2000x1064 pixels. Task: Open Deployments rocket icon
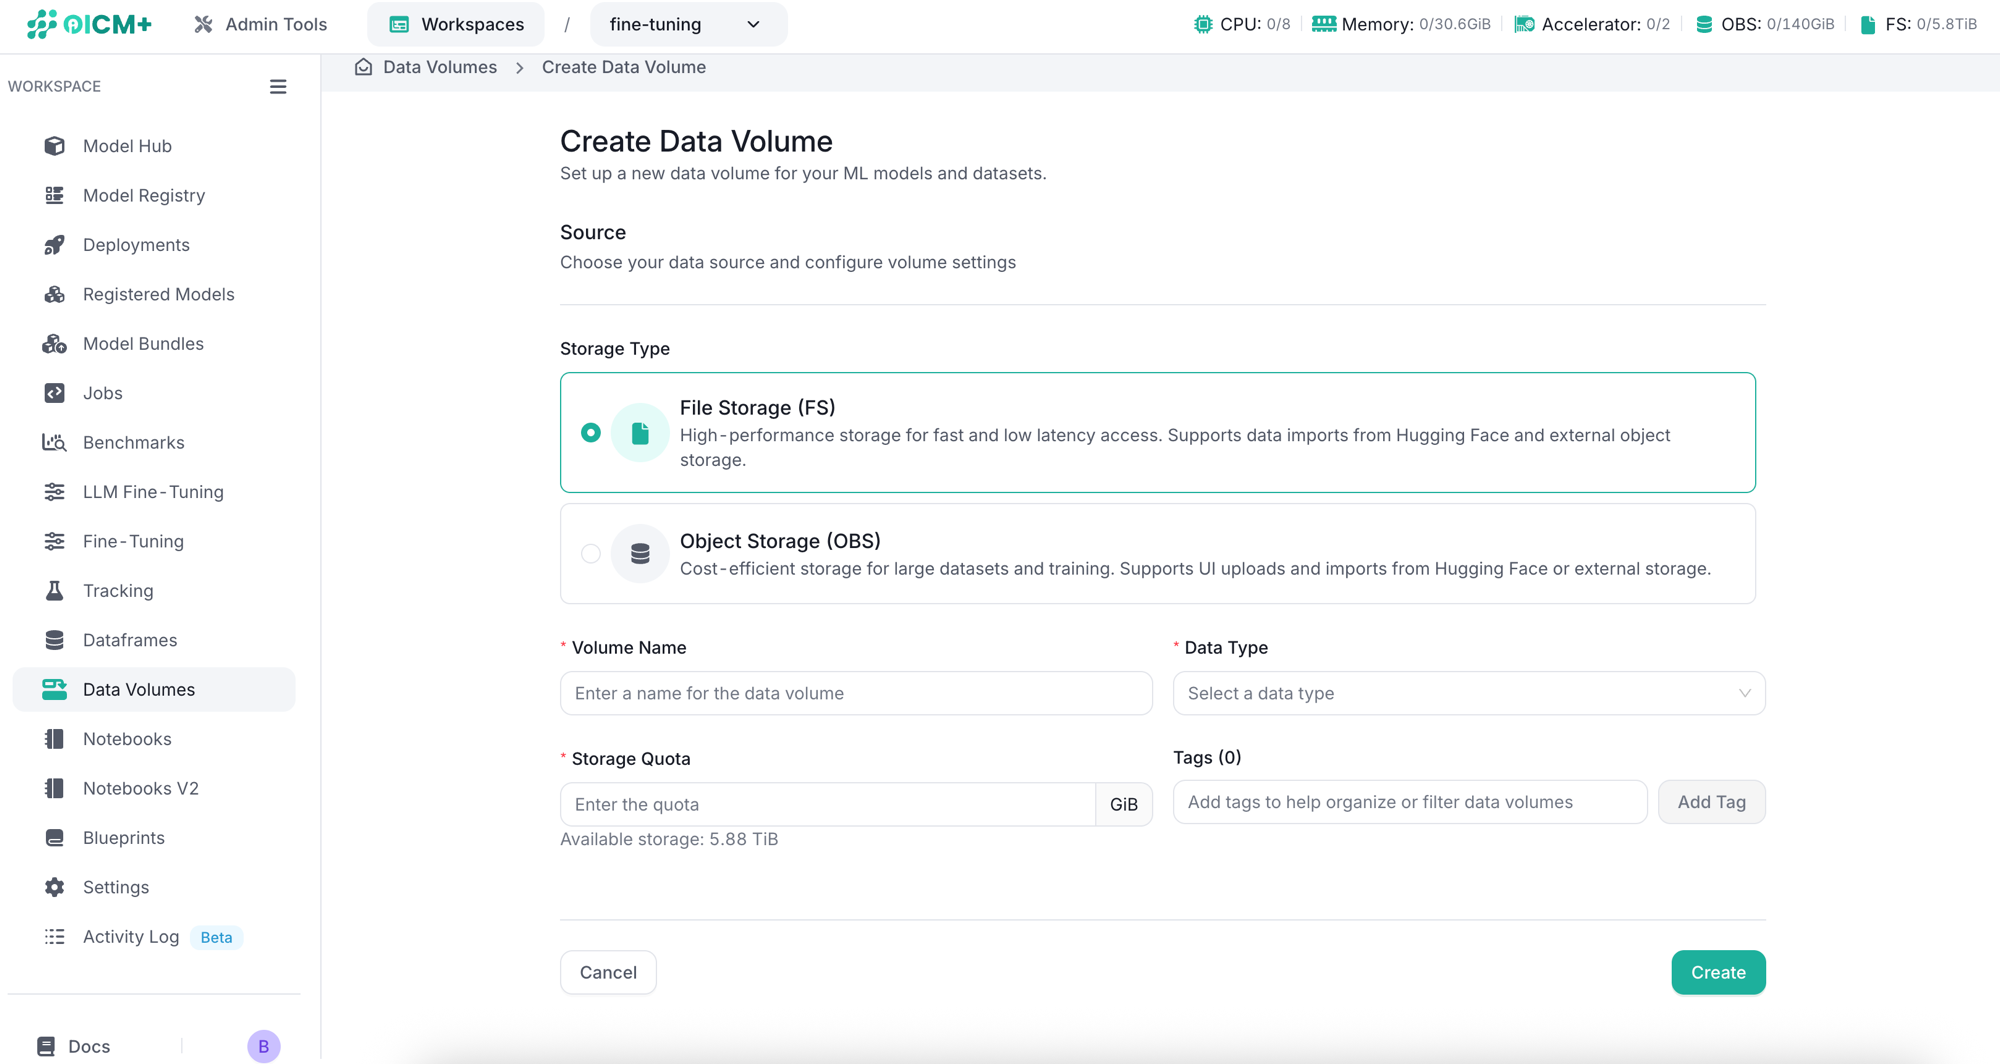pos(55,245)
